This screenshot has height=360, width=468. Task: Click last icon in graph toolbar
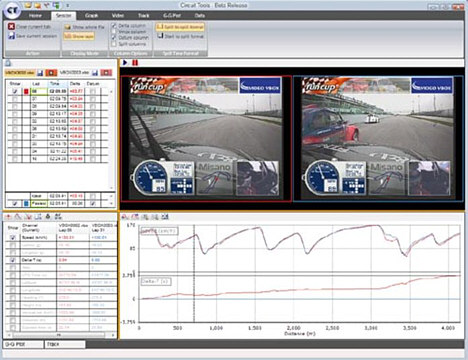point(165,217)
